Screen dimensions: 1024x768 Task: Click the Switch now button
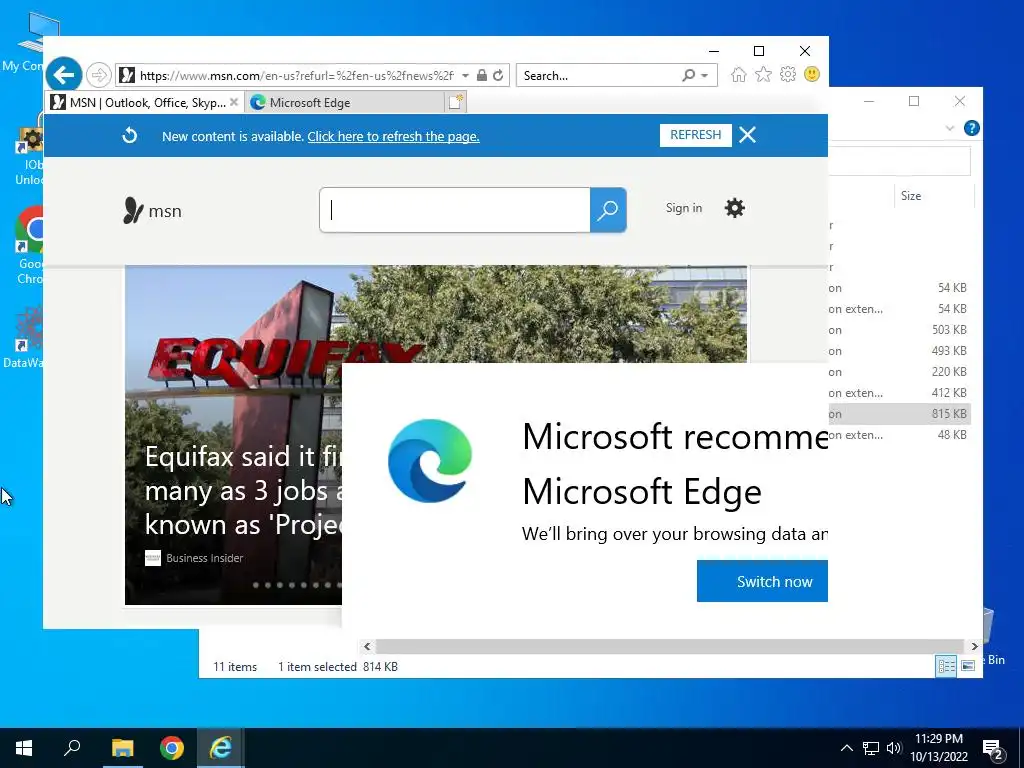point(762,581)
